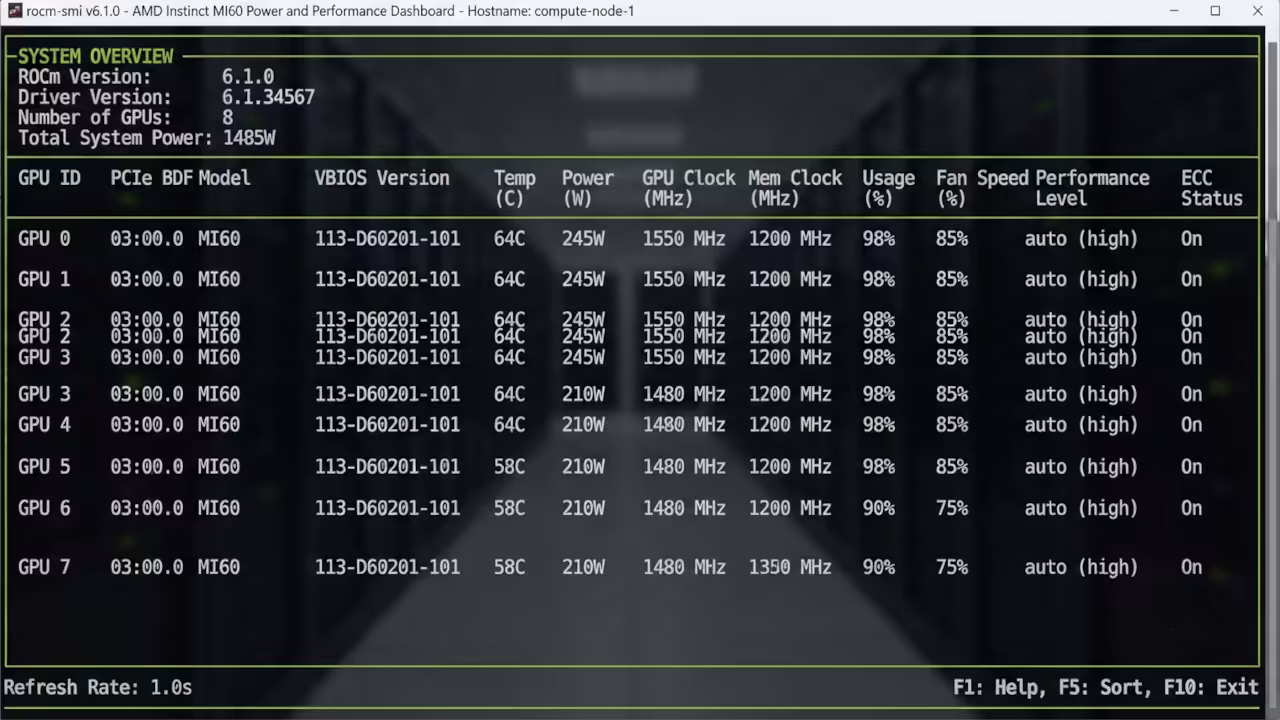Click GPU 6's fan speed 75%
The height and width of the screenshot is (720, 1280).
click(952, 508)
